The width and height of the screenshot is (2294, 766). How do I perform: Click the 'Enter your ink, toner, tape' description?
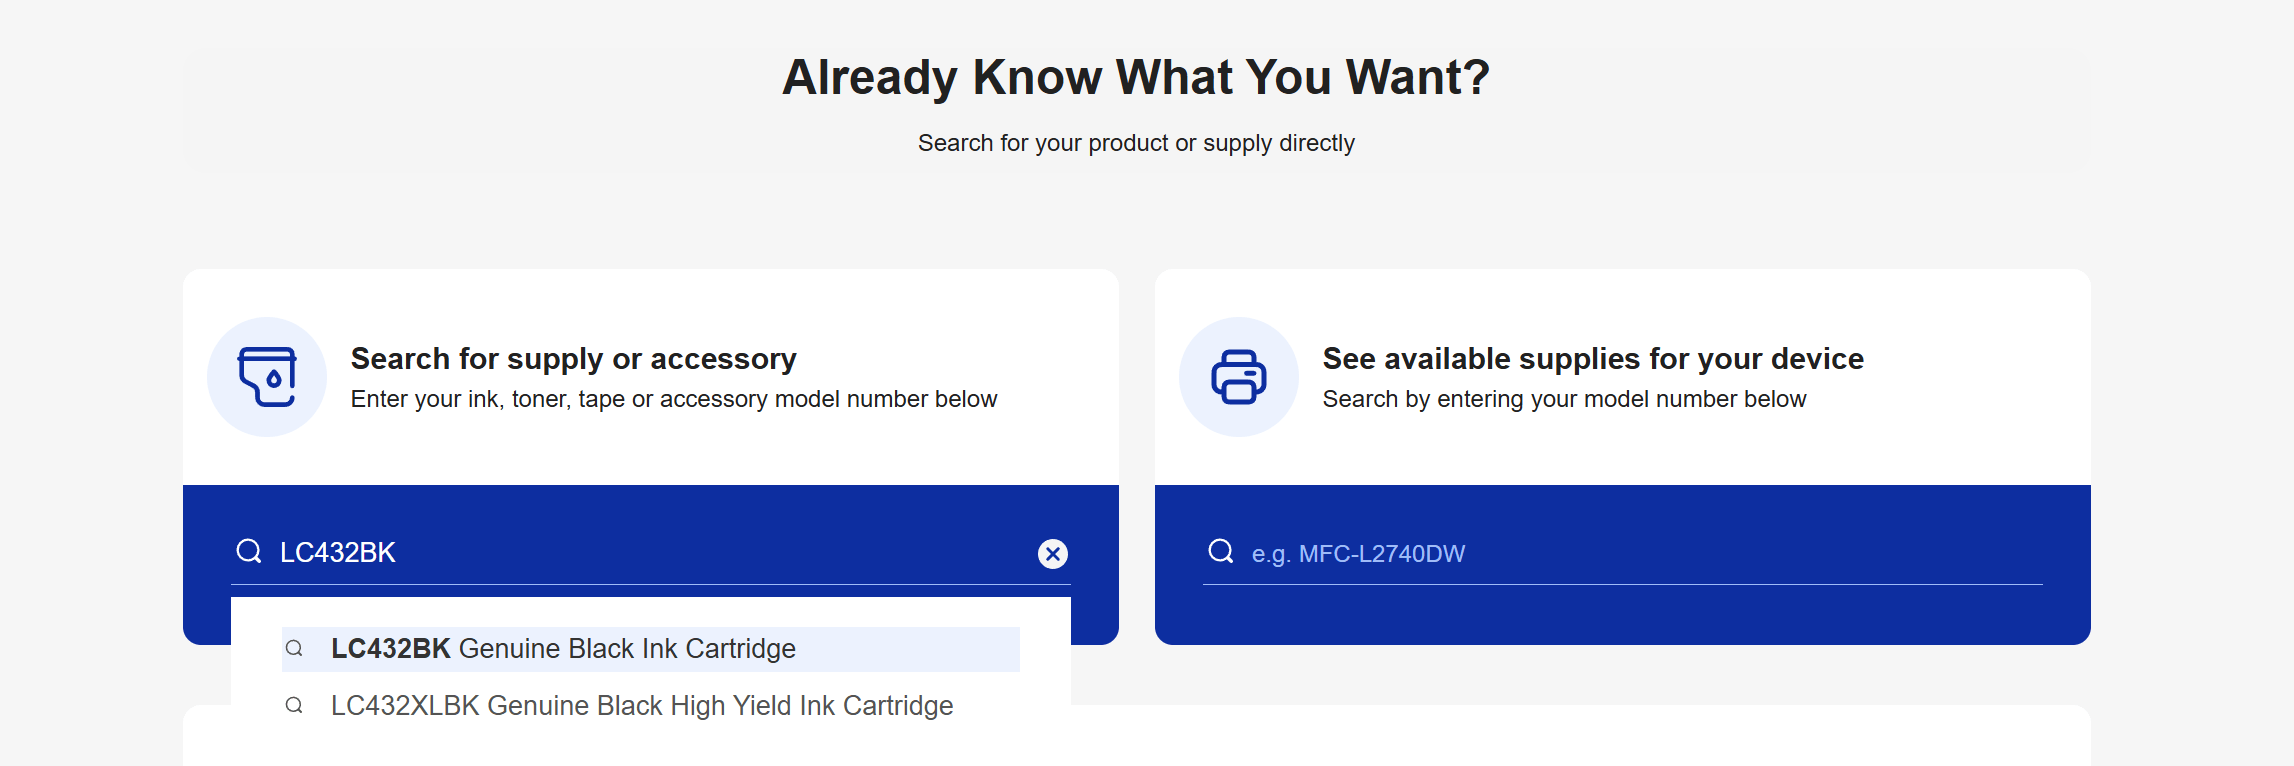(x=673, y=399)
